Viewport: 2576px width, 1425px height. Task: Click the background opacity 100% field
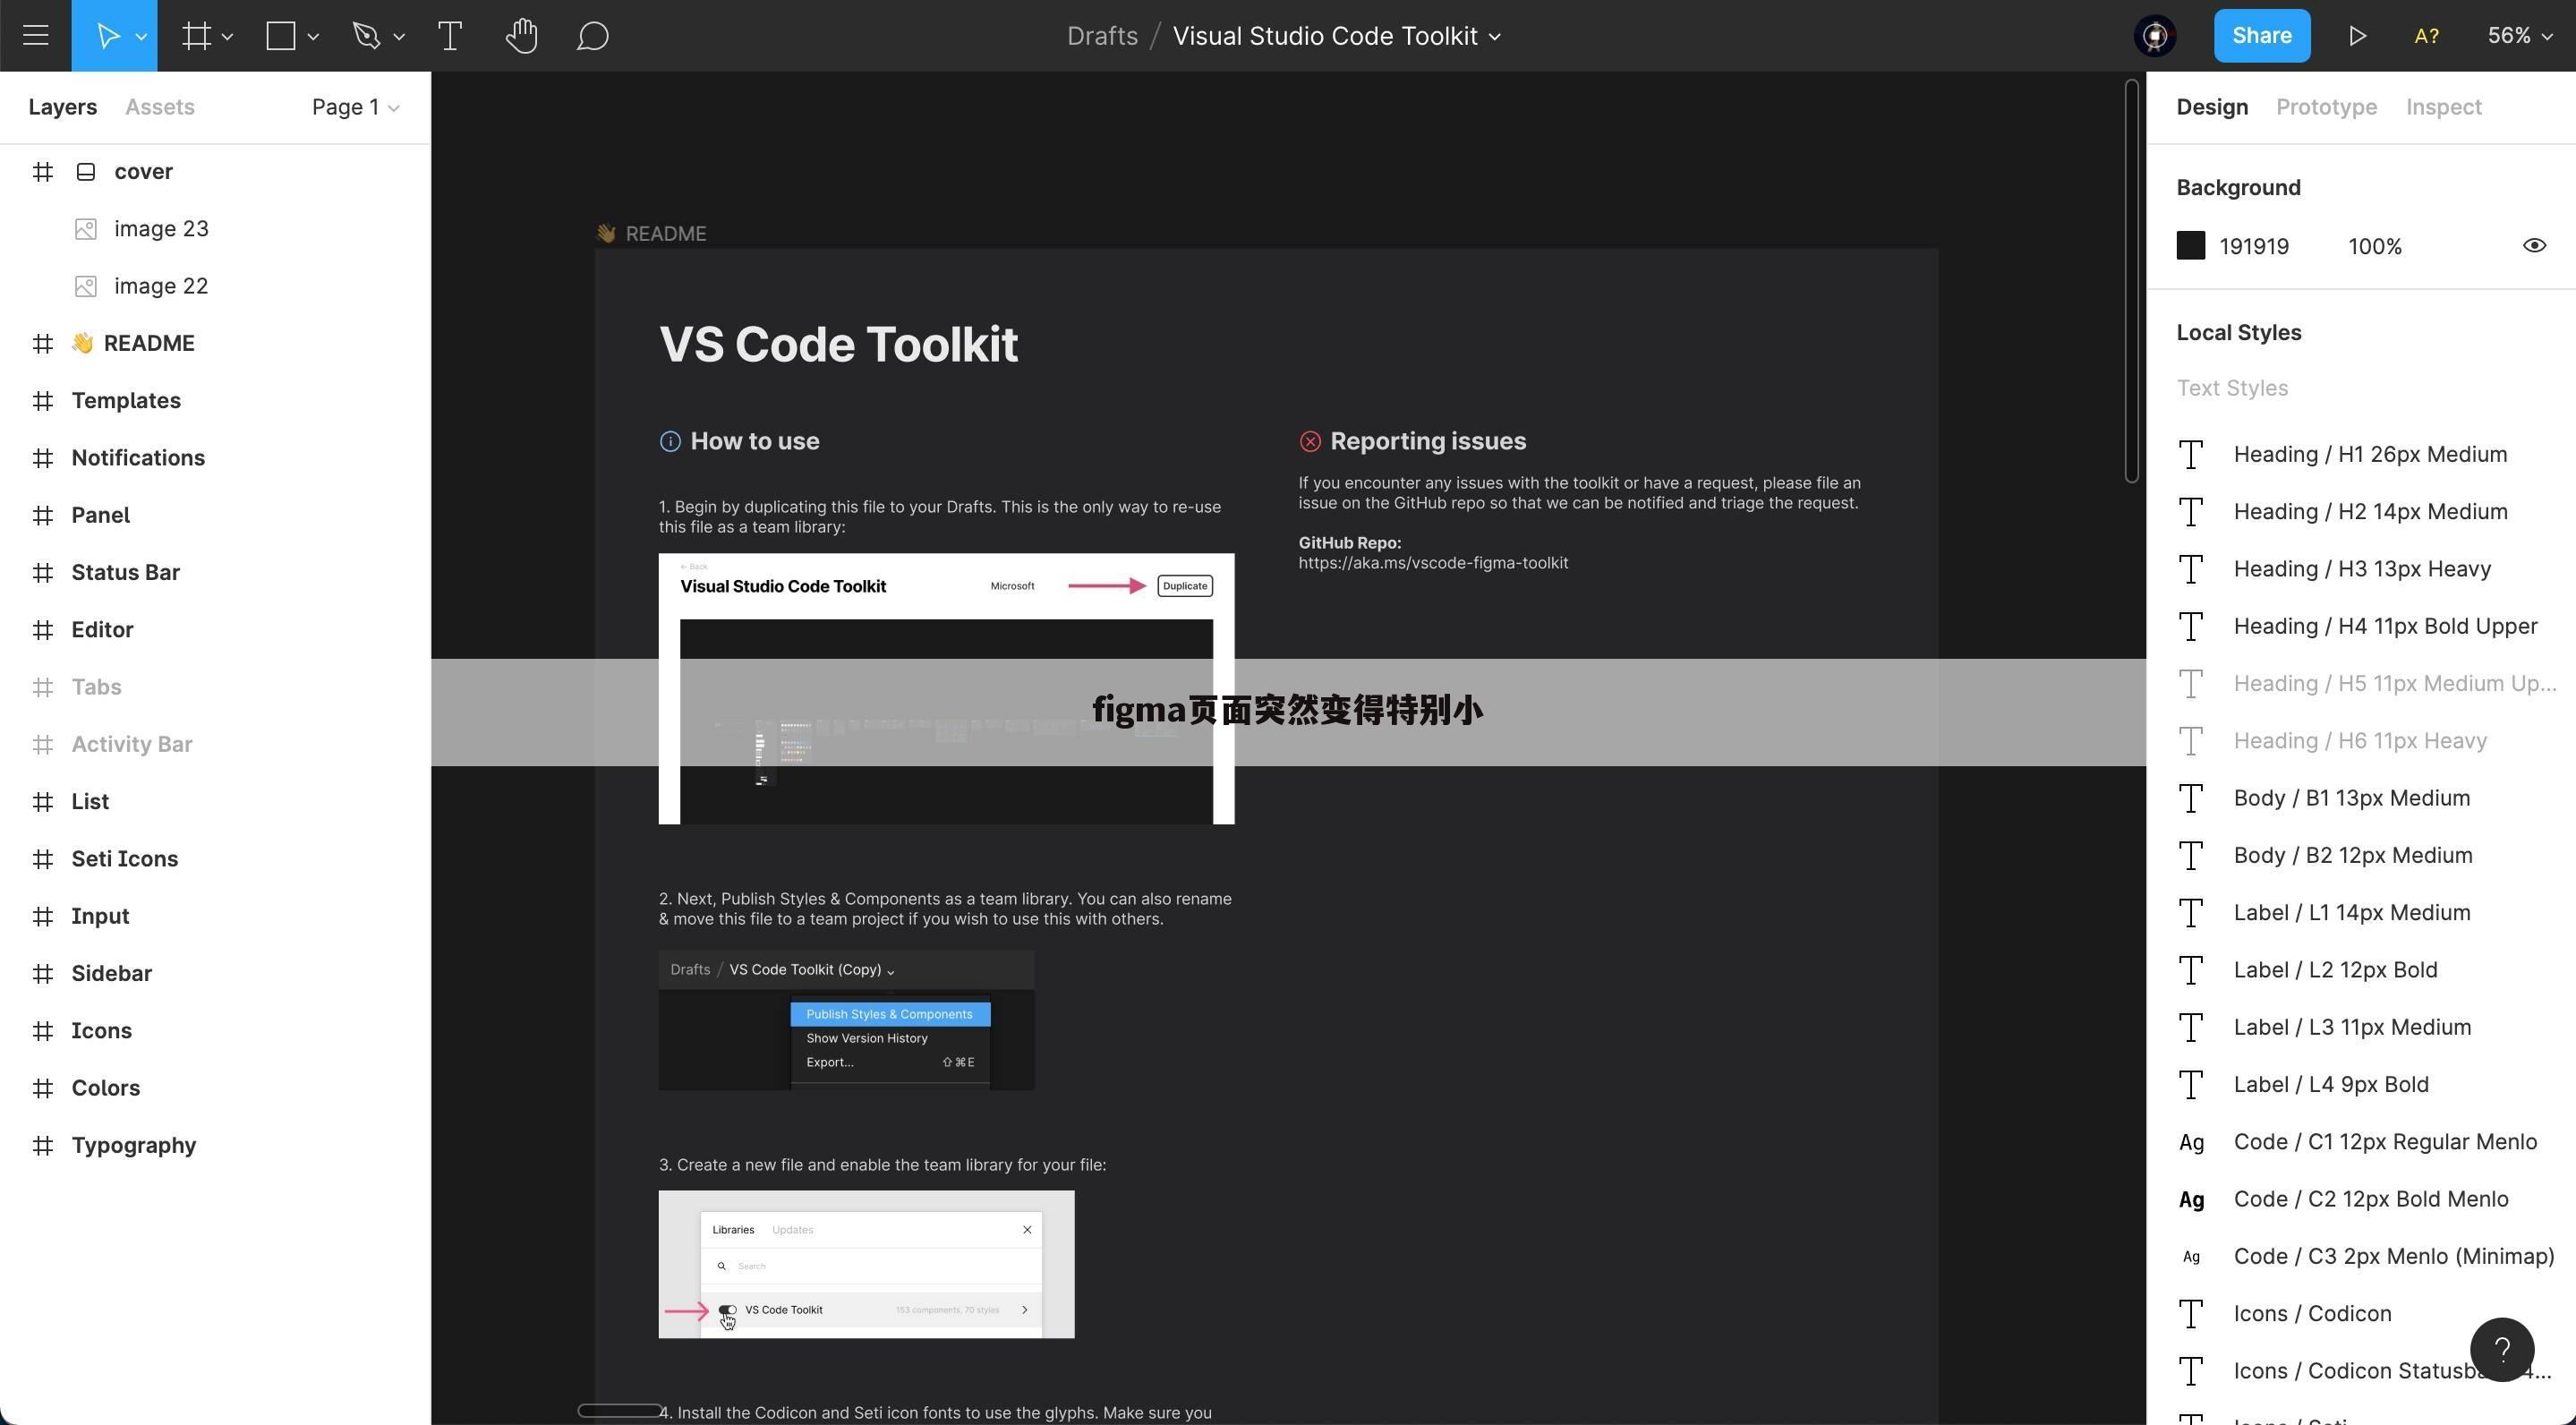(x=2375, y=247)
